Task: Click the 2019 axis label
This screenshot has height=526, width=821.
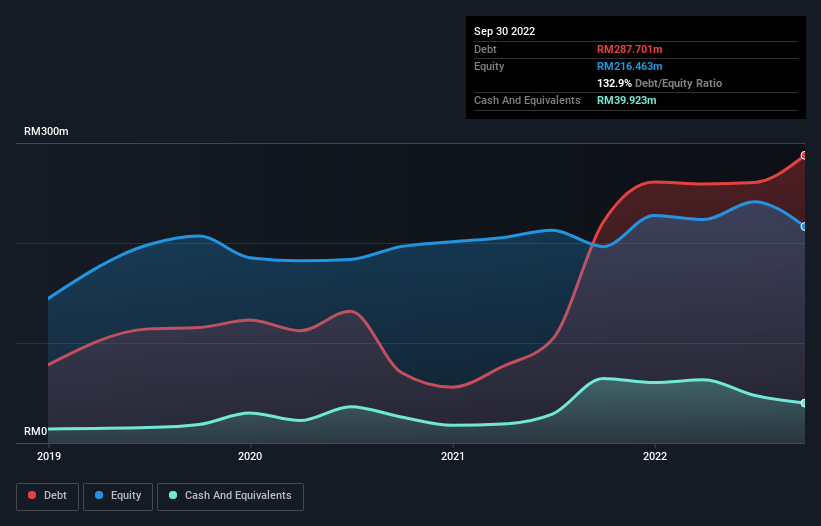Action: [x=49, y=456]
